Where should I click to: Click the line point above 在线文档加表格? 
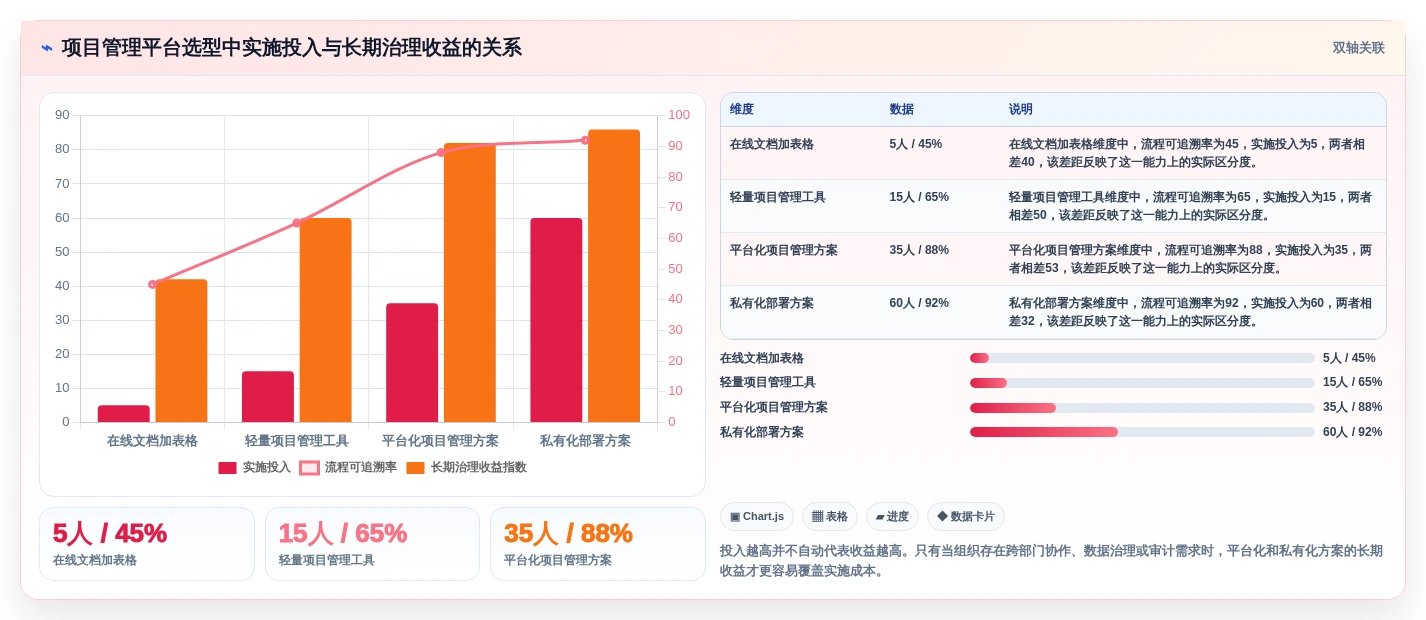point(152,284)
